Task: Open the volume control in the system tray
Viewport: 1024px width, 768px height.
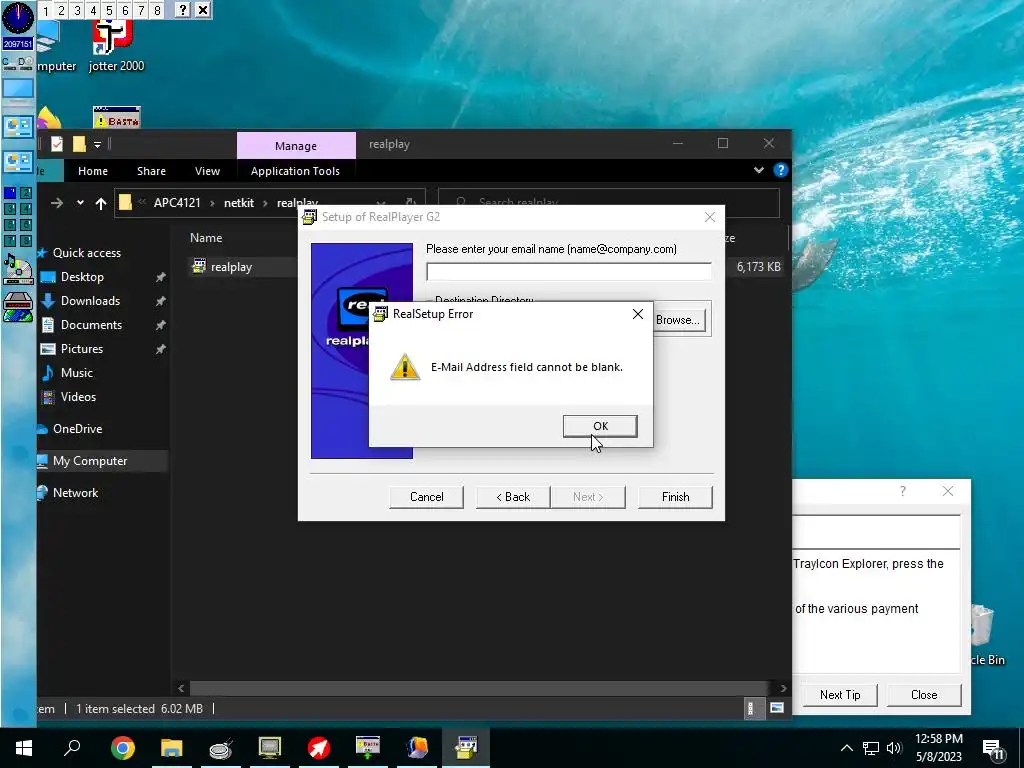Action: (895, 748)
